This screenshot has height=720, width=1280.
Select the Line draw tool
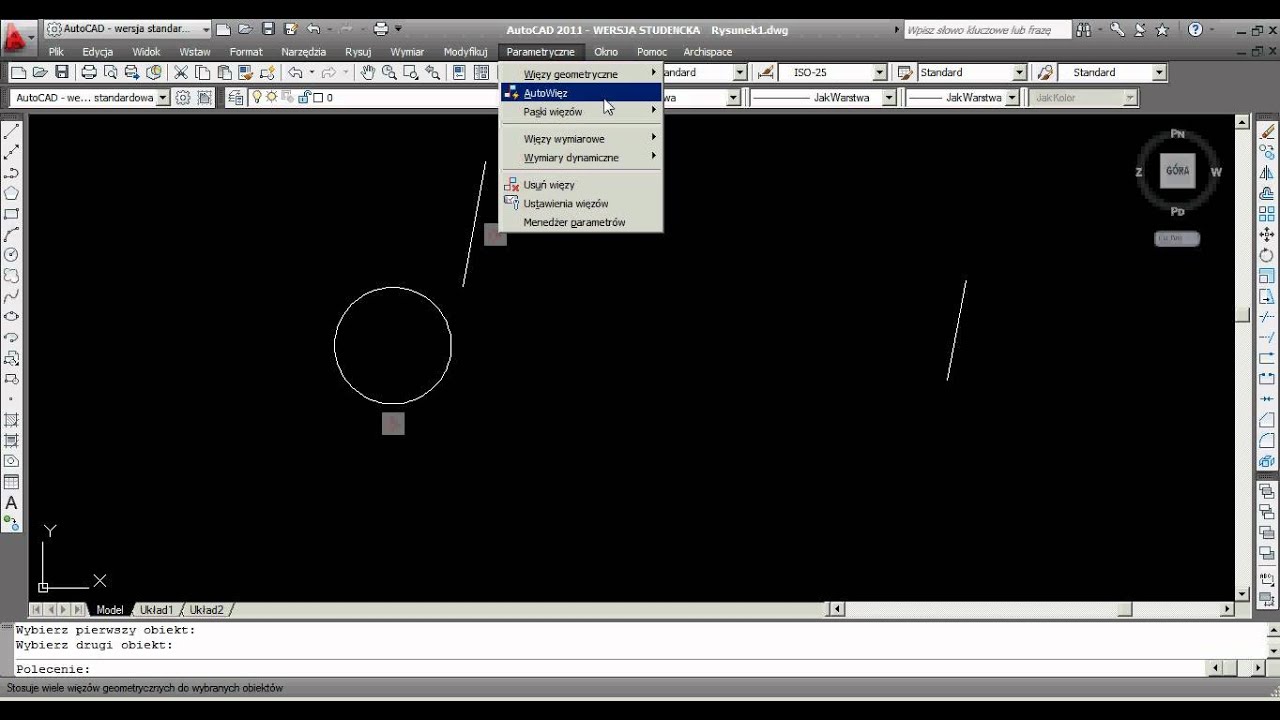pyautogui.click(x=11, y=131)
